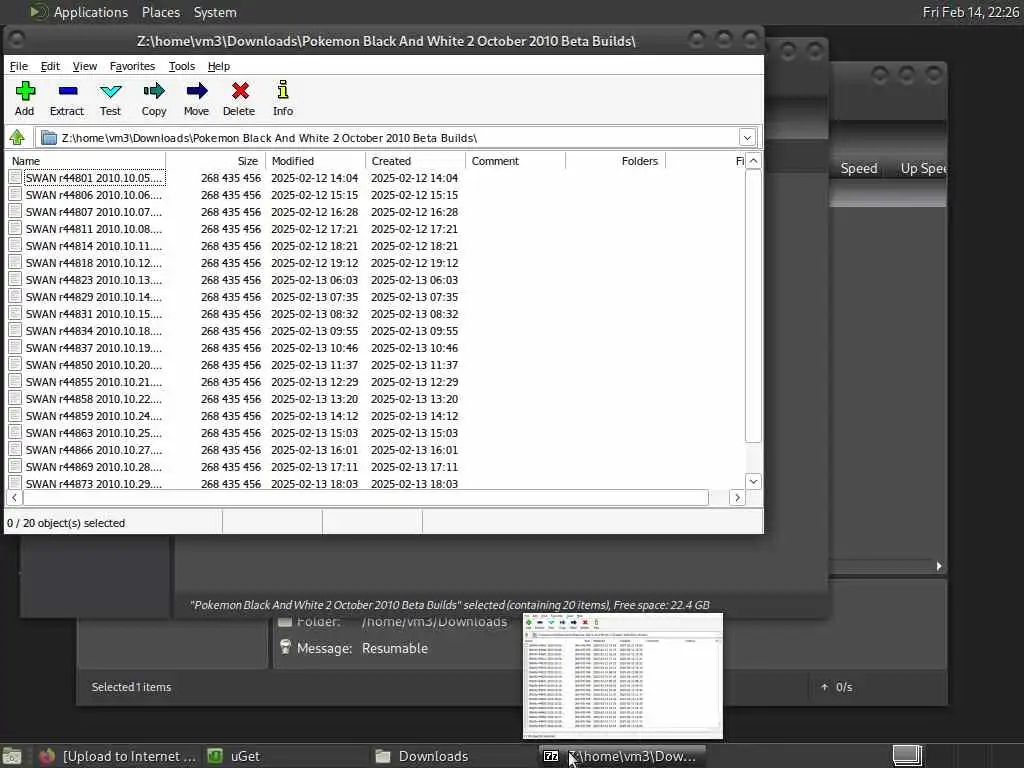1024x768 pixels.
Task: Sort by Name column header
Action: 86,161
